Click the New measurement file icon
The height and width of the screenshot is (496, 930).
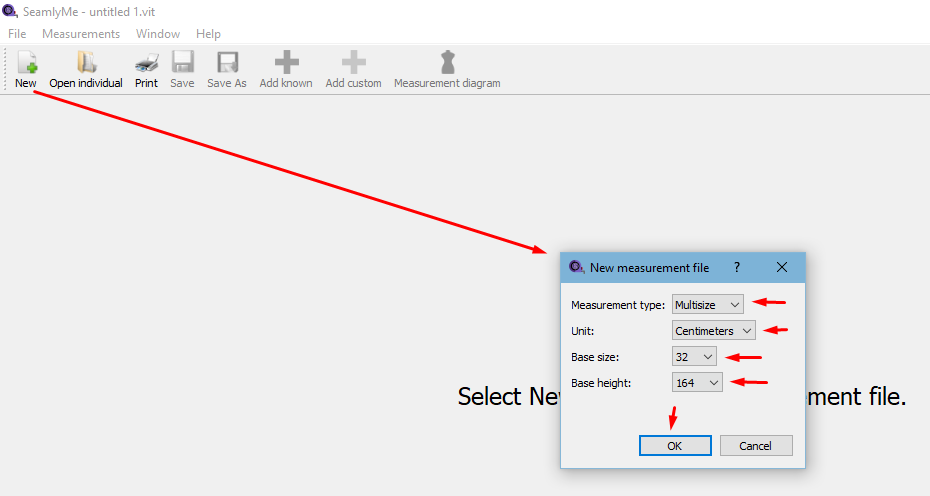pyautogui.click(x=26, y=64)
